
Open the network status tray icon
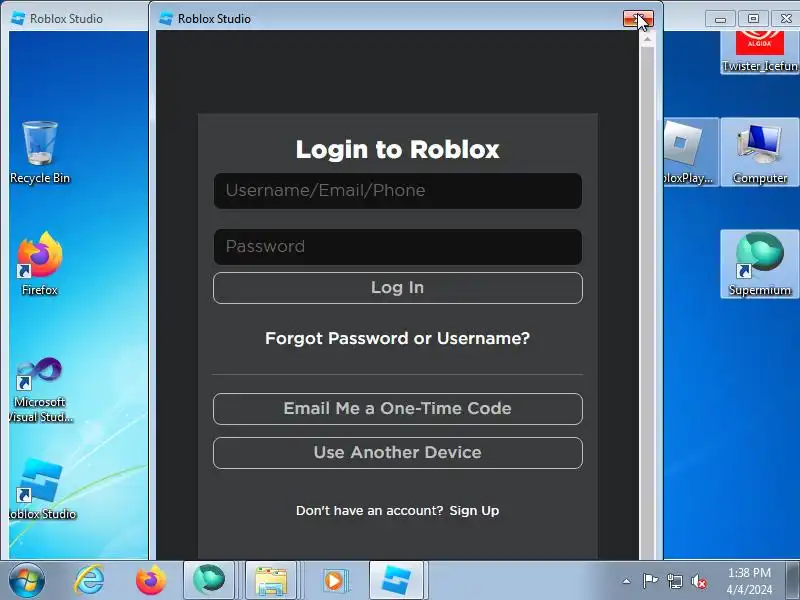675,581
